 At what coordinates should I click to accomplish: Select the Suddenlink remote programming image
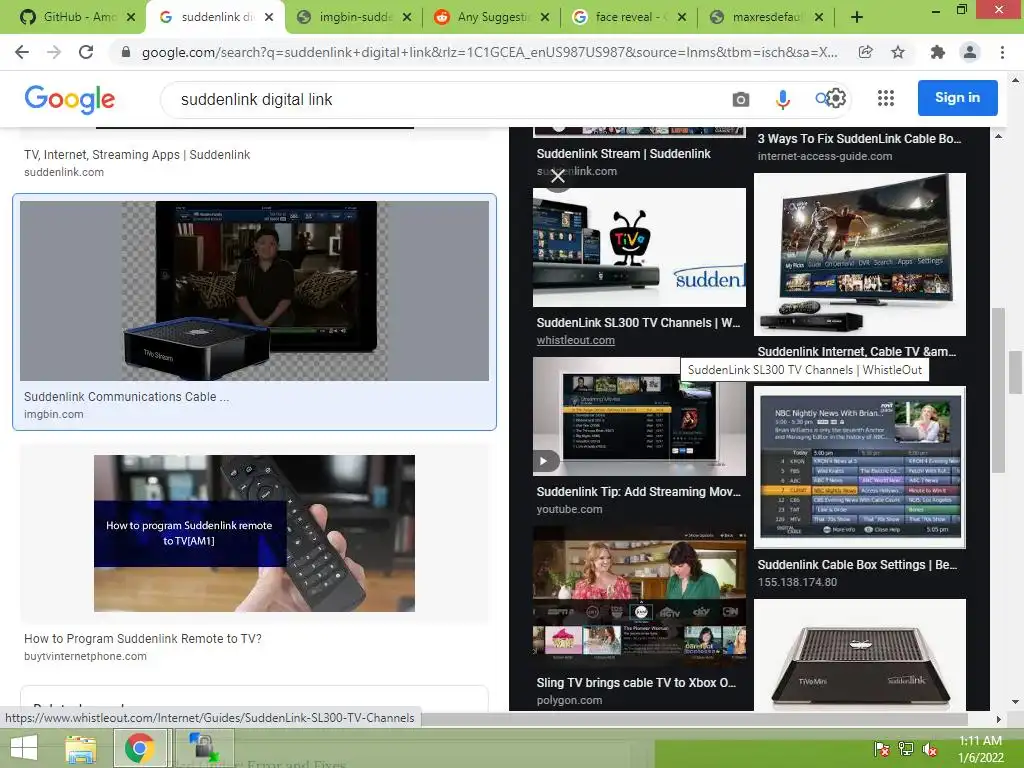(254, 534)
